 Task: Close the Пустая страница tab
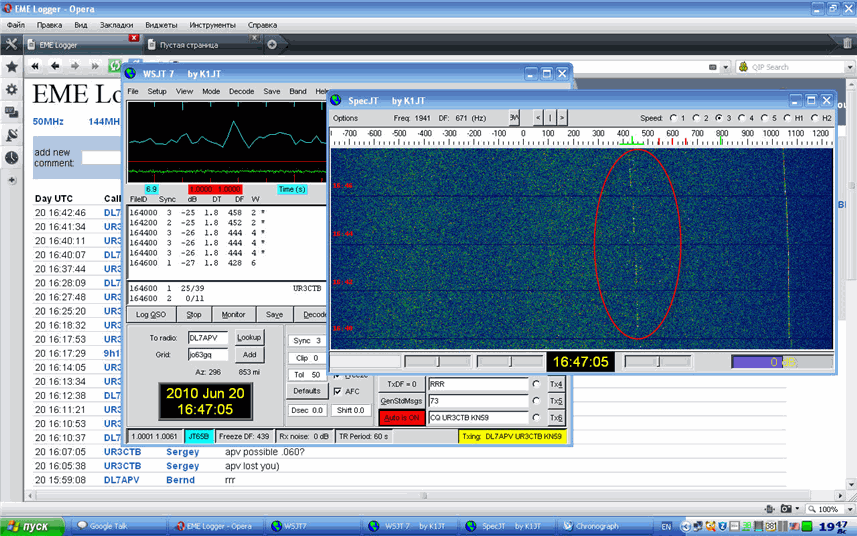click(254, 38)
